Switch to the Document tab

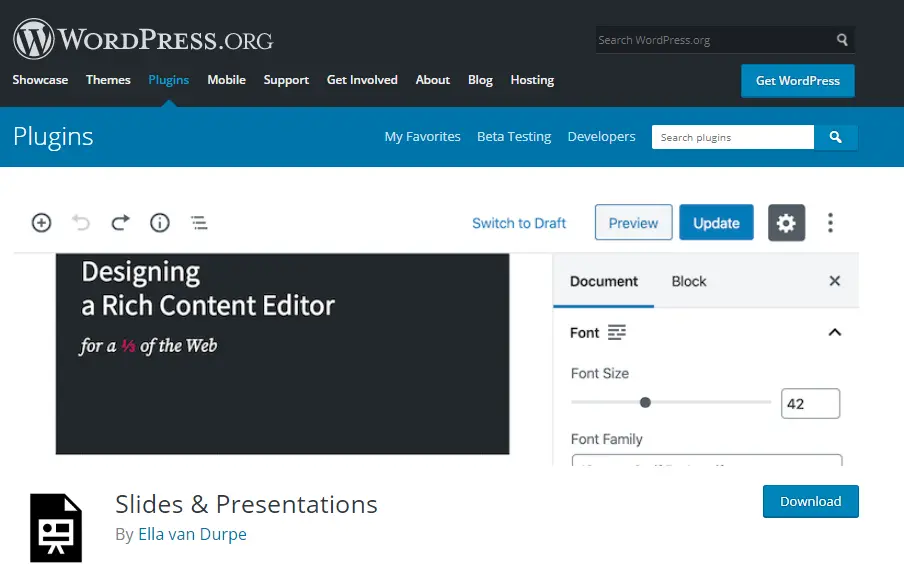tap(604, 281)
